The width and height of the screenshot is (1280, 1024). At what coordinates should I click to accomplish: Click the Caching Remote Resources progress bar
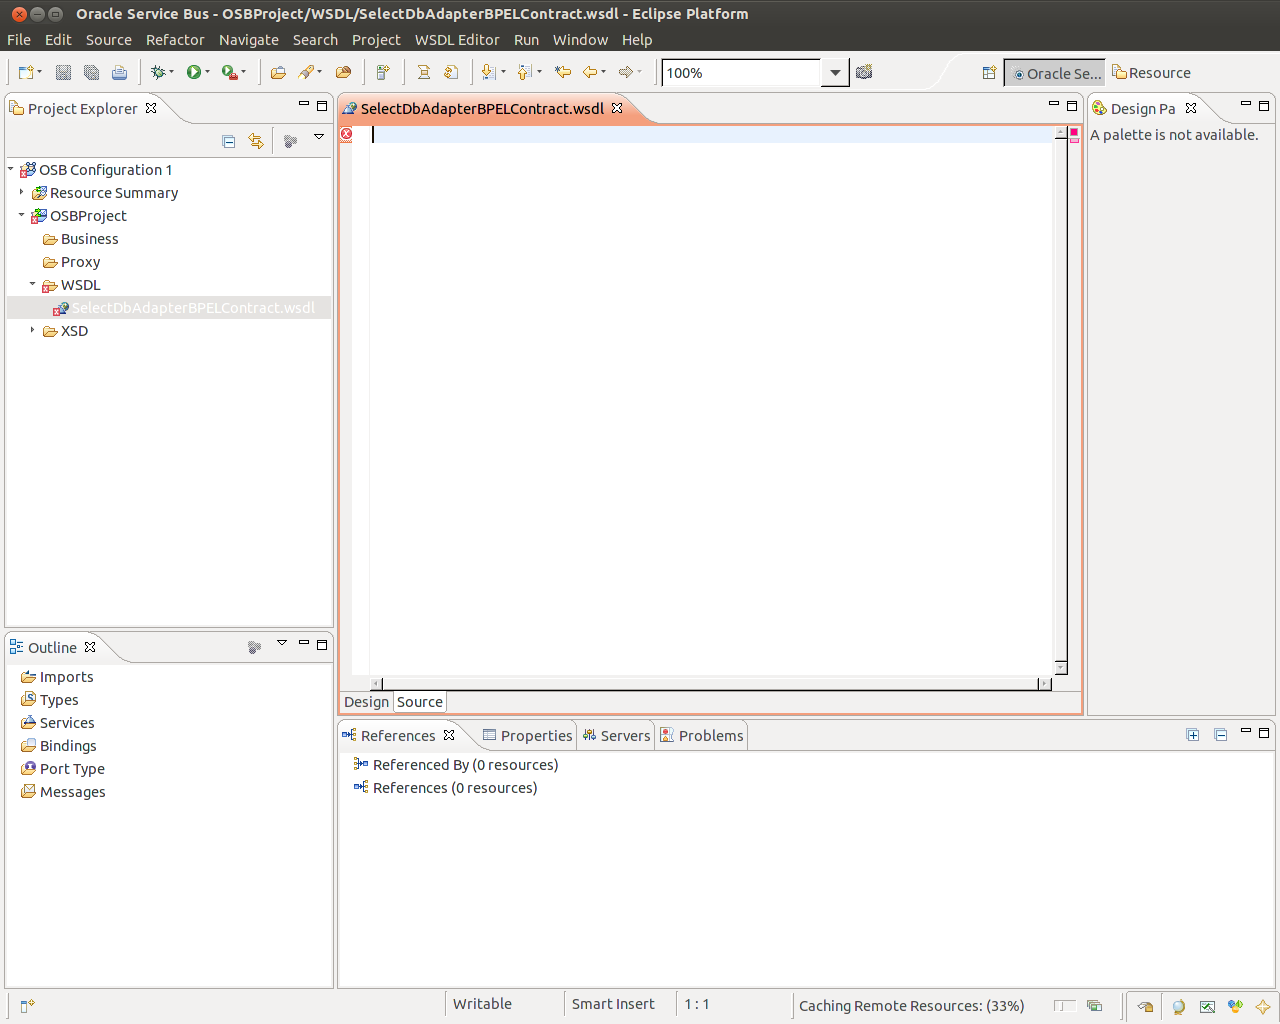coord(1065,1006)
